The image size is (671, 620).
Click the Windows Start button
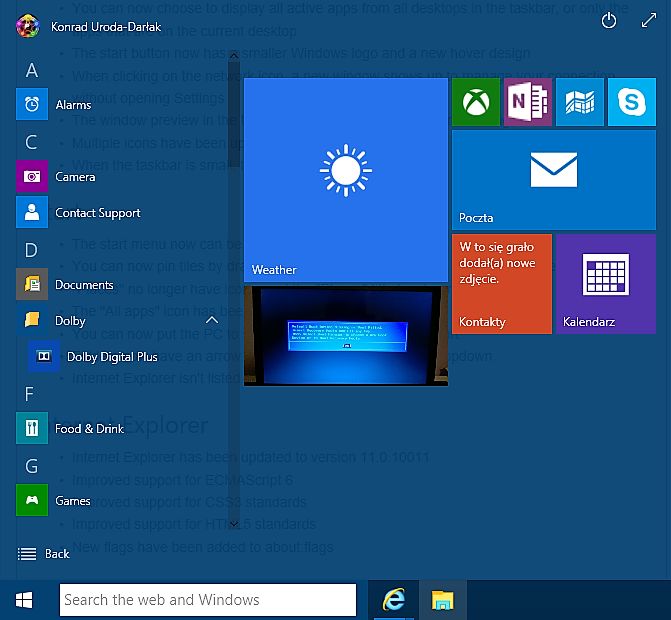[x=24, y=600]
